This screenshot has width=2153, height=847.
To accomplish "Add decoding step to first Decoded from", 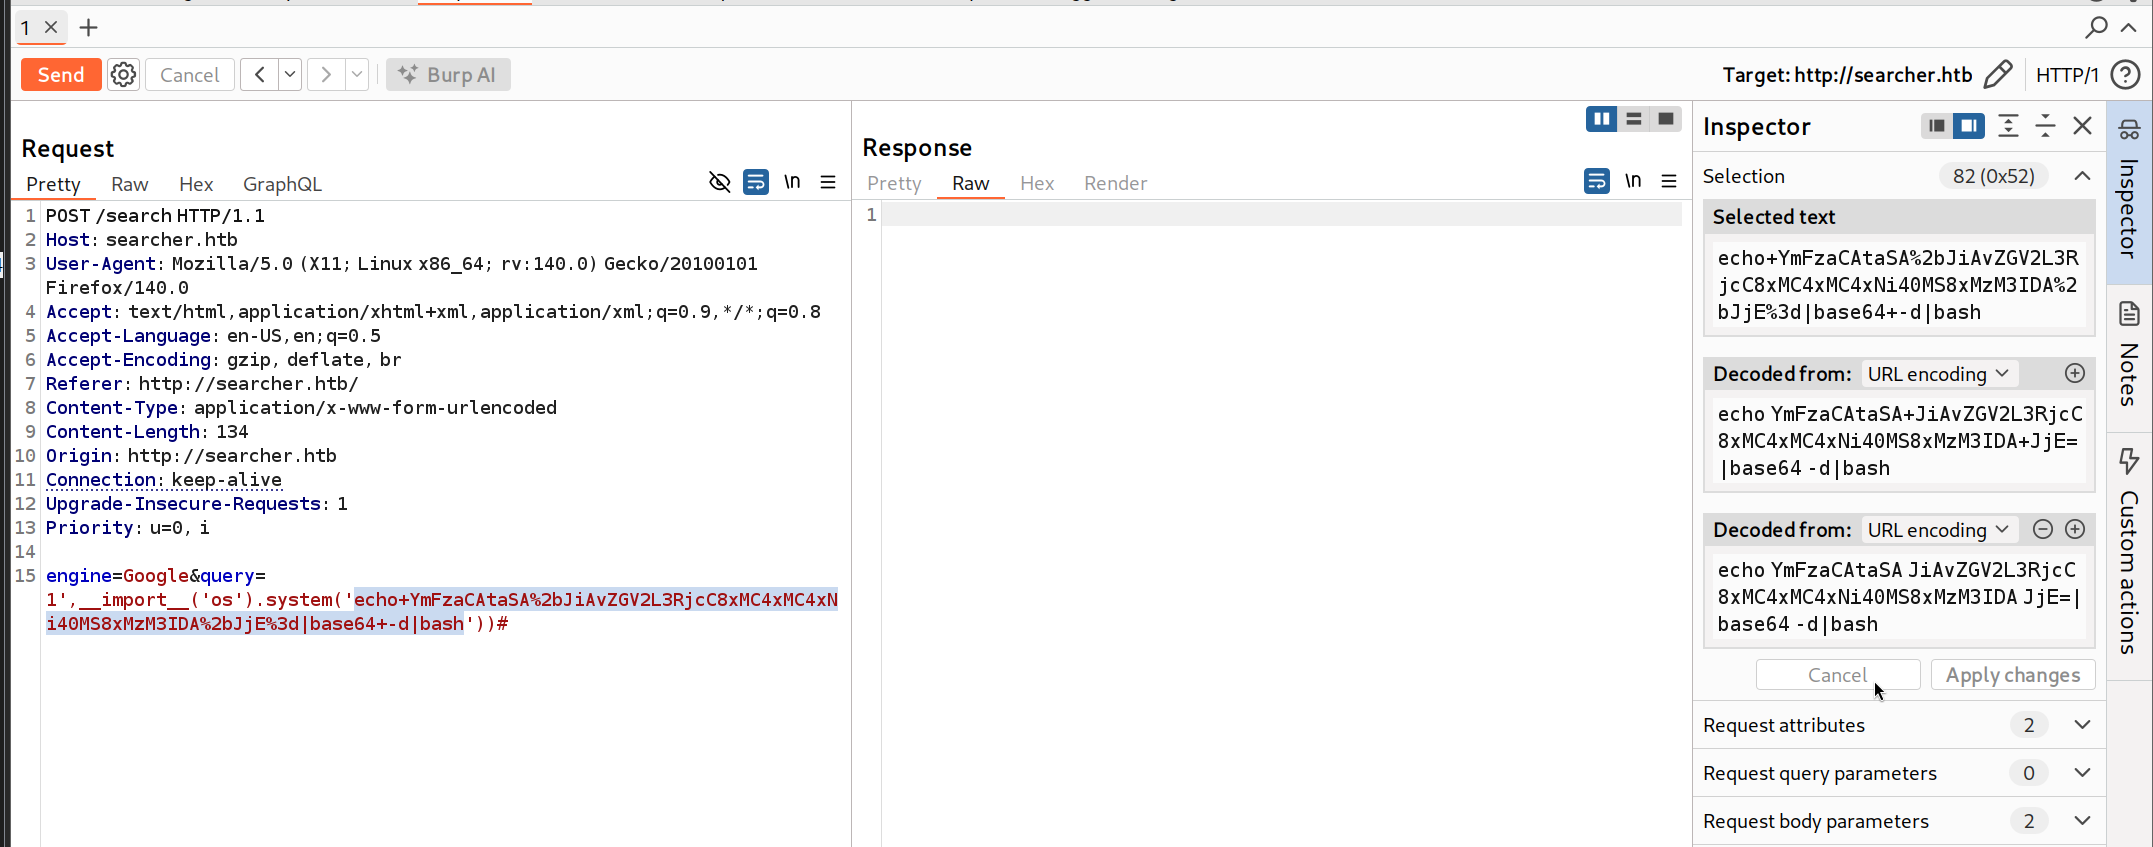I will (x=2075, y=373).
